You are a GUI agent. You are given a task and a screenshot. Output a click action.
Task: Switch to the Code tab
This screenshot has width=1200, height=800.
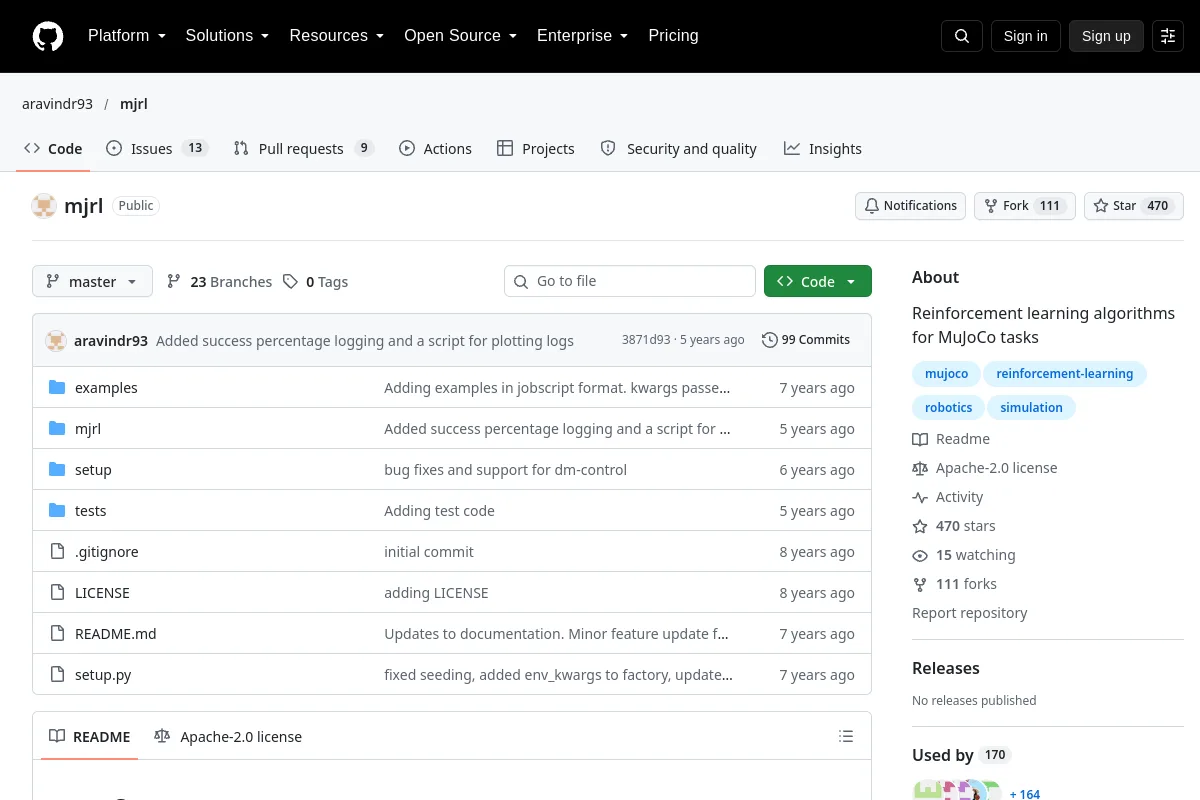53,148
